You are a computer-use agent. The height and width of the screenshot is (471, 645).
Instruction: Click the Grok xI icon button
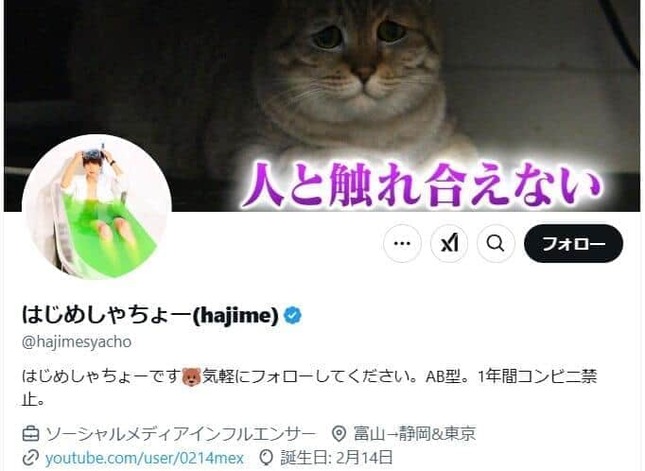point(449,244)
